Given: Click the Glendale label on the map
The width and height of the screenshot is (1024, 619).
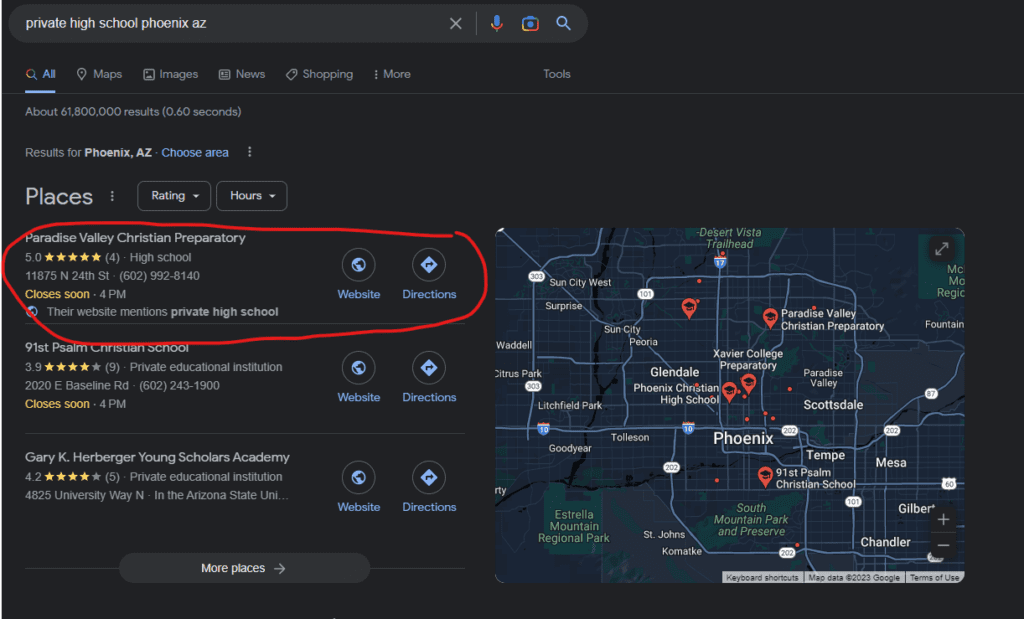Looking at the screenshot, I should tap(675, 372).
